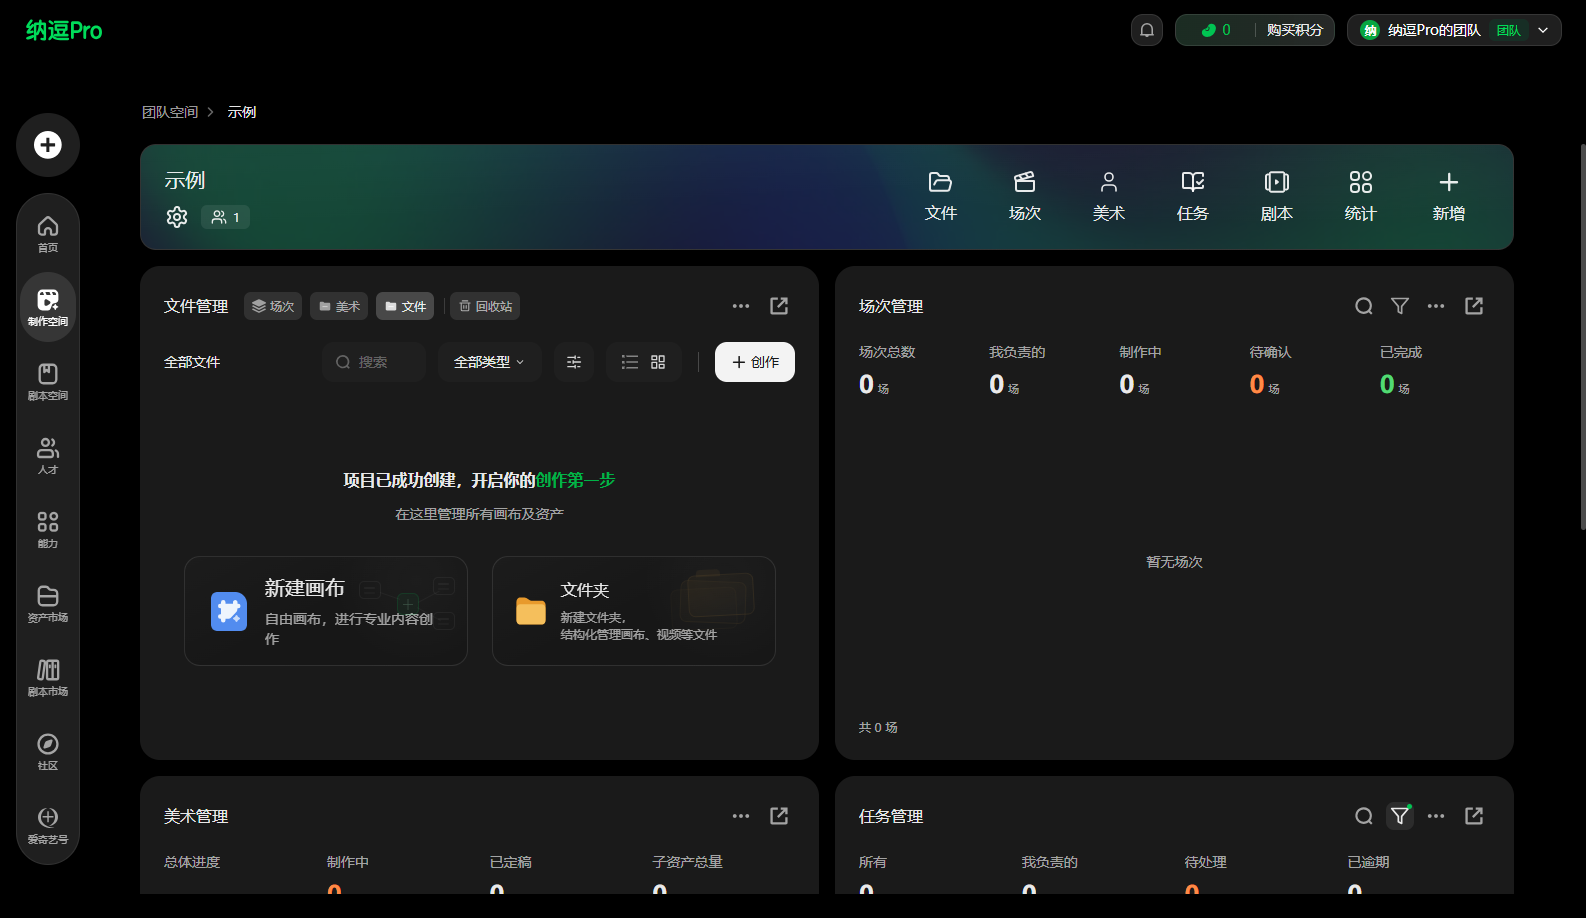1586x918 pixels.
Task: Select 美术 tab in 文件管理
Action: (339, 306)
